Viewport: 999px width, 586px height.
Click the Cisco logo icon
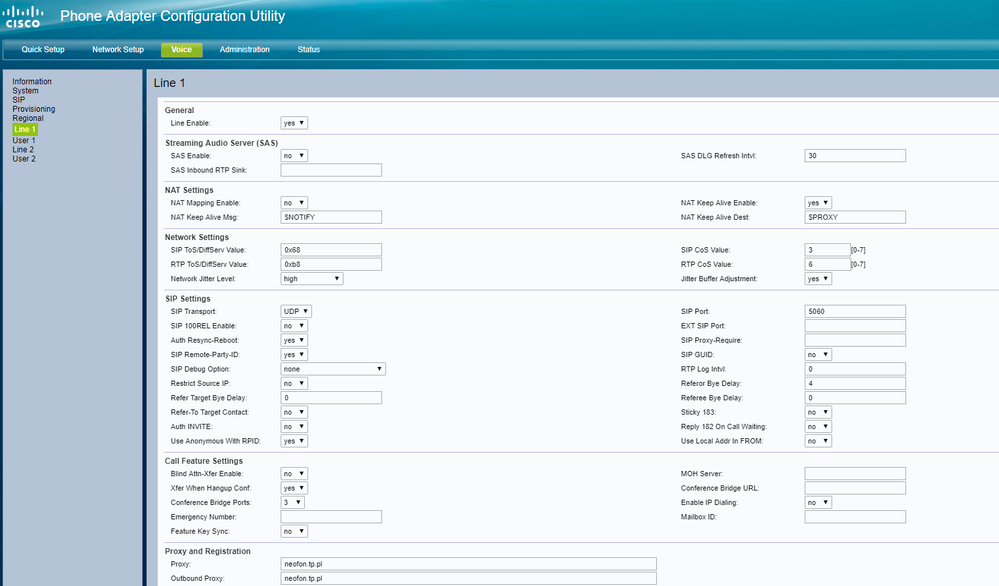click(24, 17)
